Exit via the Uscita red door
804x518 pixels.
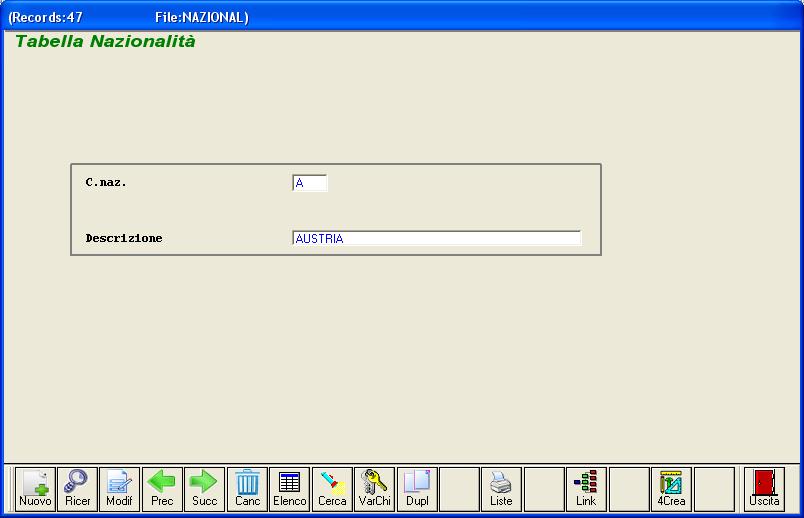click(764, 489)
